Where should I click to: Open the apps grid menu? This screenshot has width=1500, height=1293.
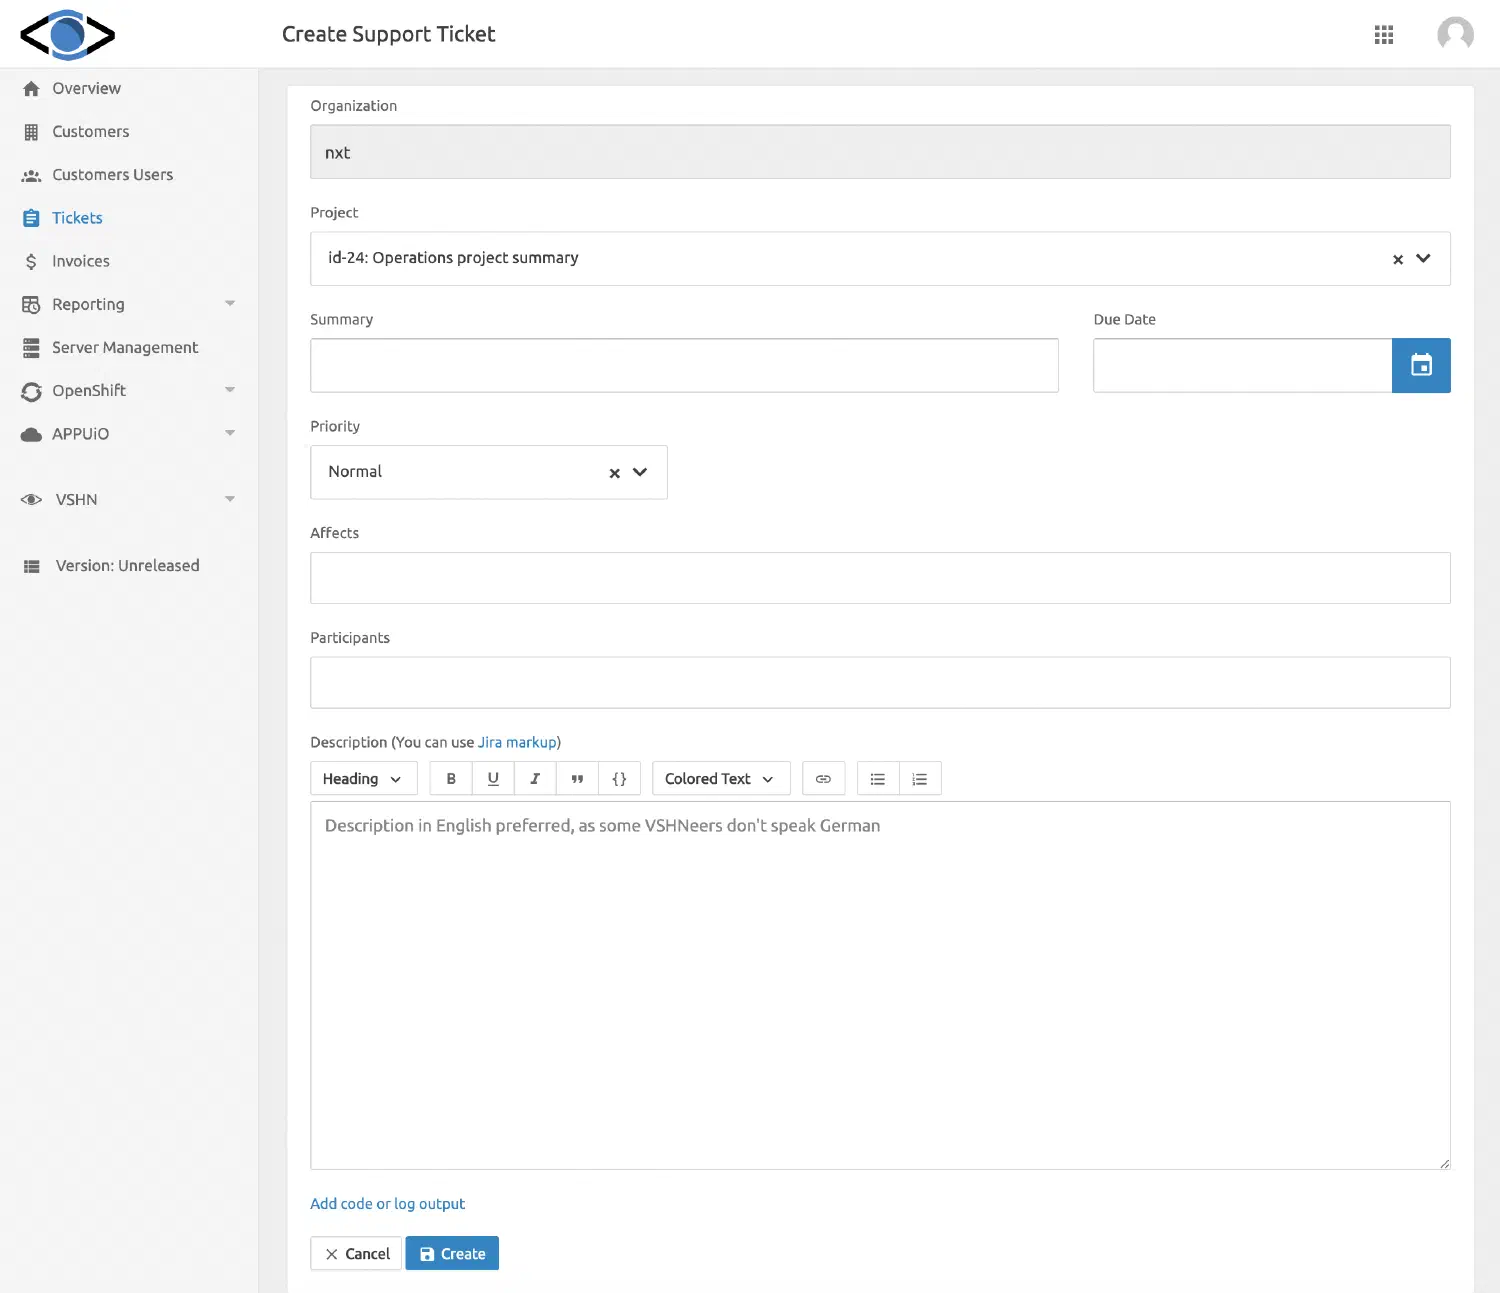point(1384,35)
